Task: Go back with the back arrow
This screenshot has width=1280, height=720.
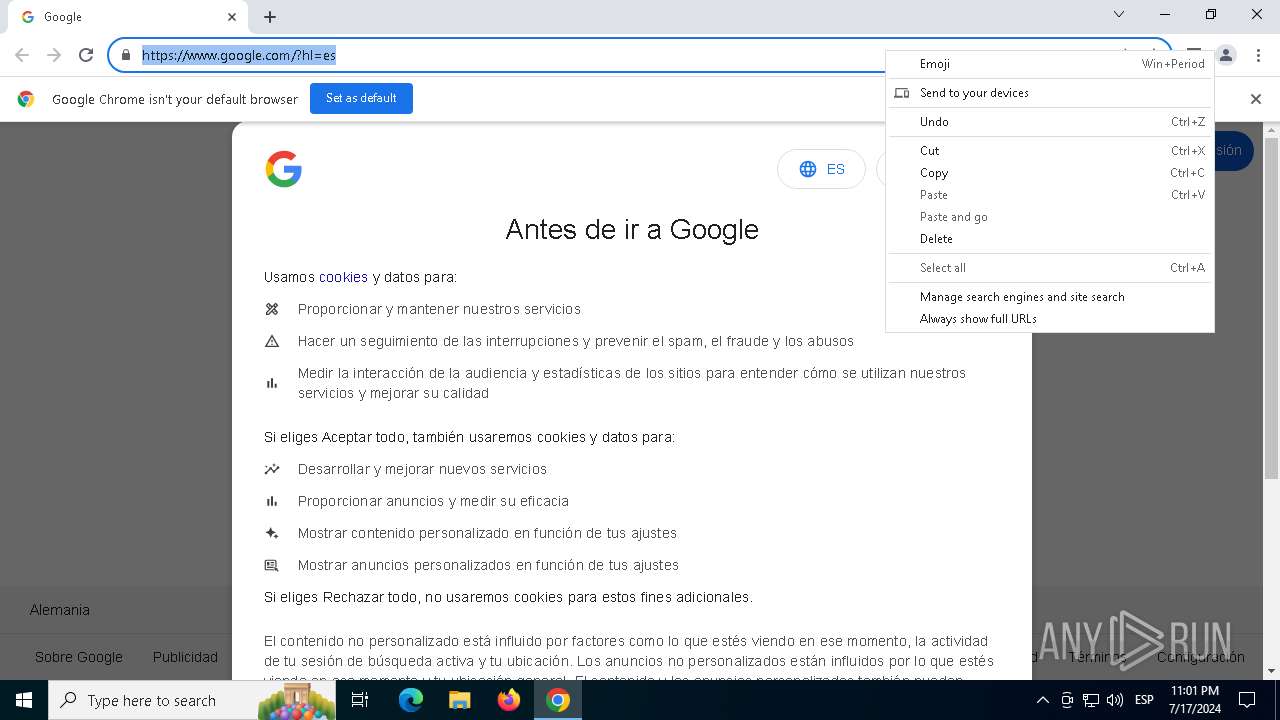Action: click(x=22, y=55)
